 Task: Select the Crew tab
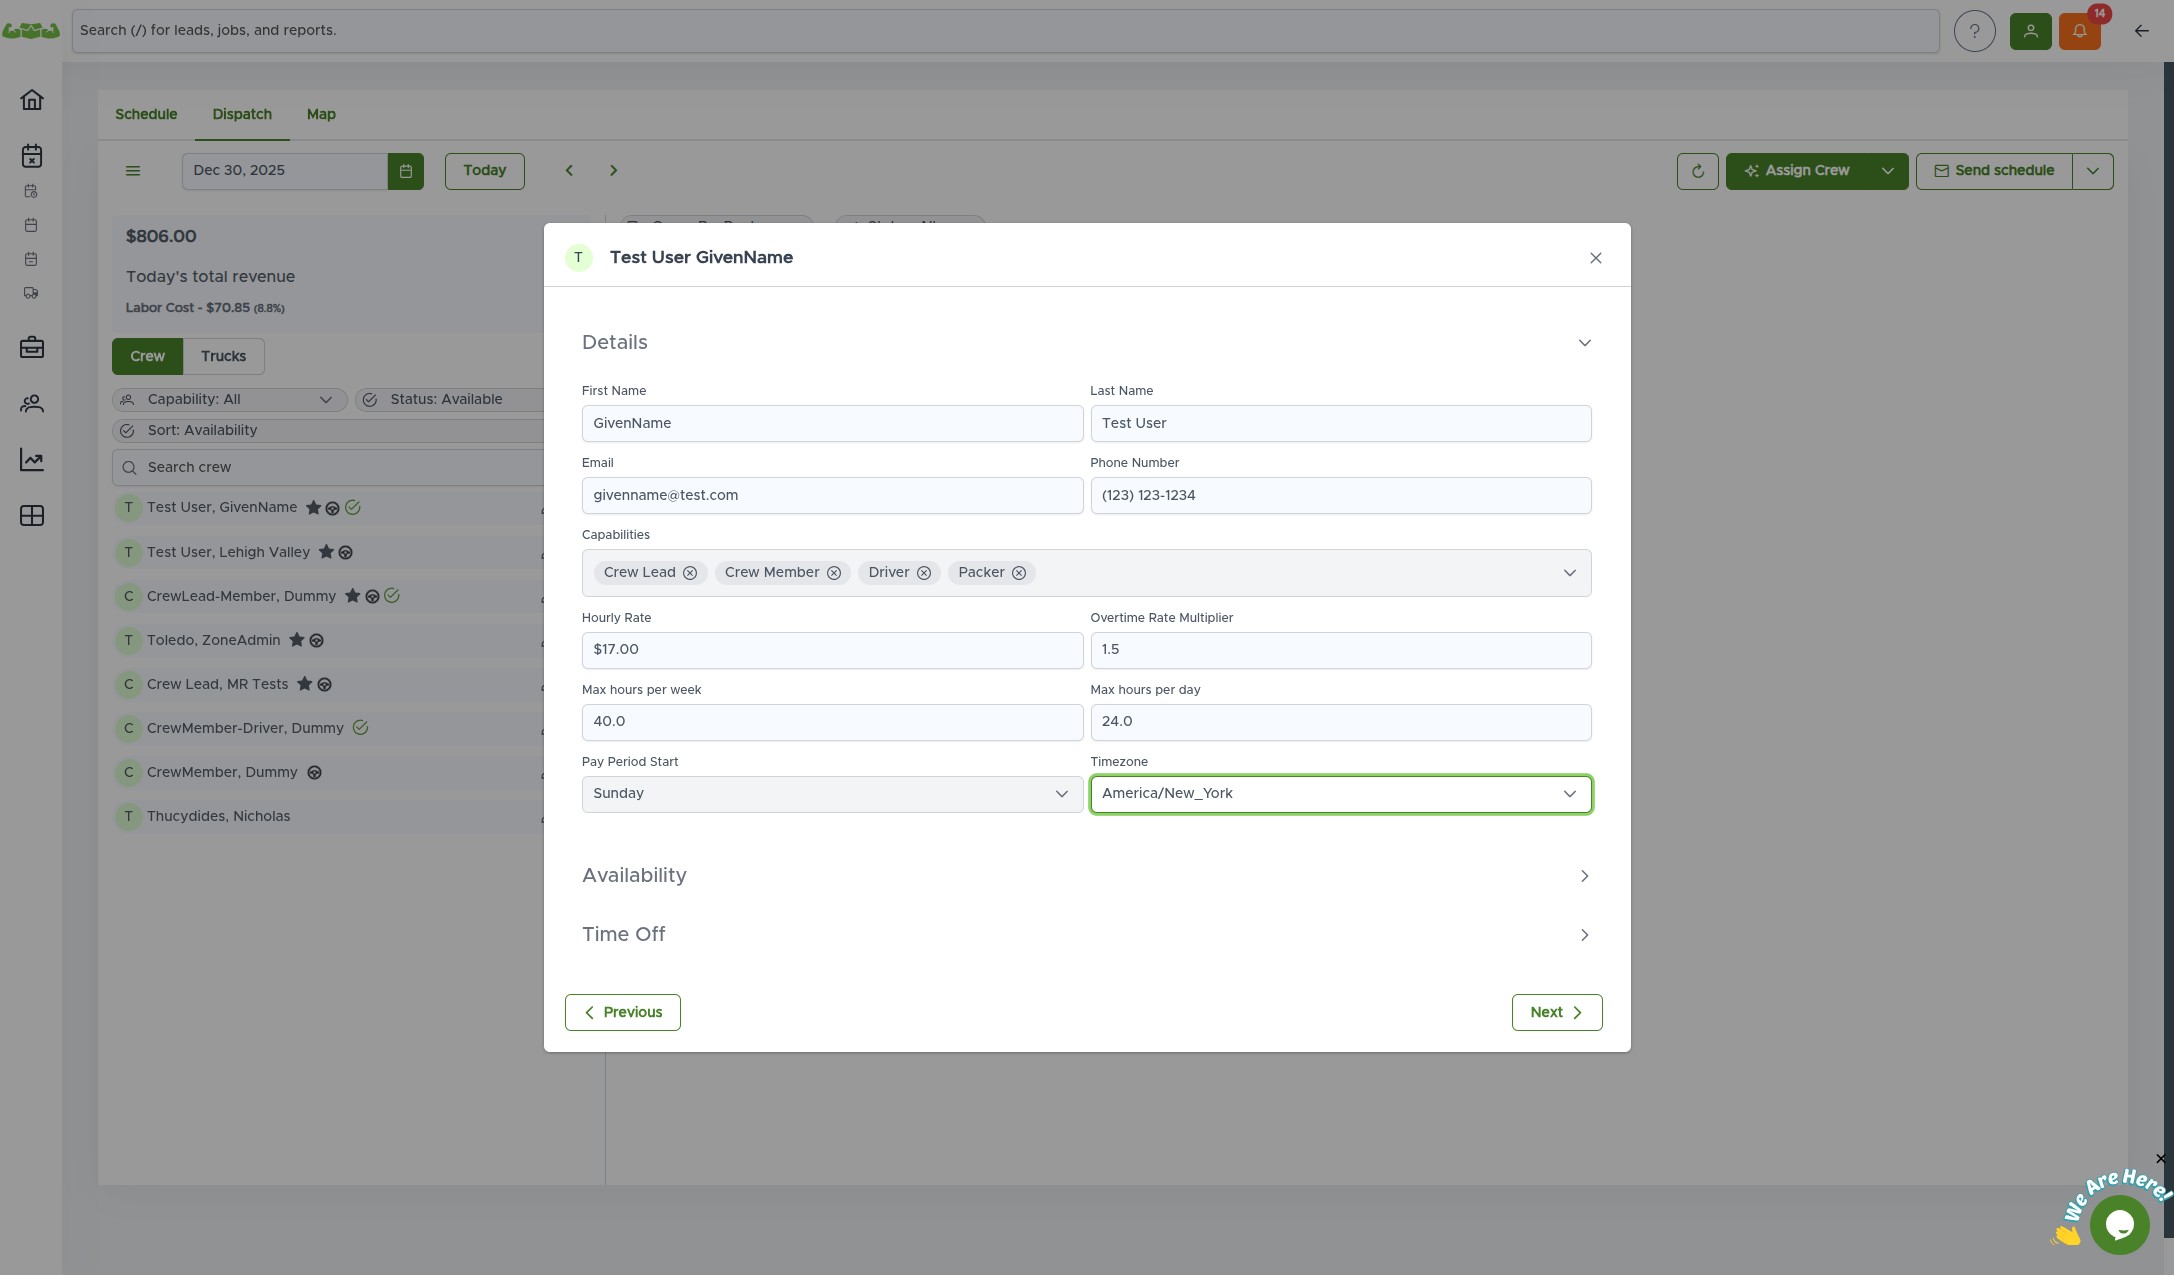[147, 357]
